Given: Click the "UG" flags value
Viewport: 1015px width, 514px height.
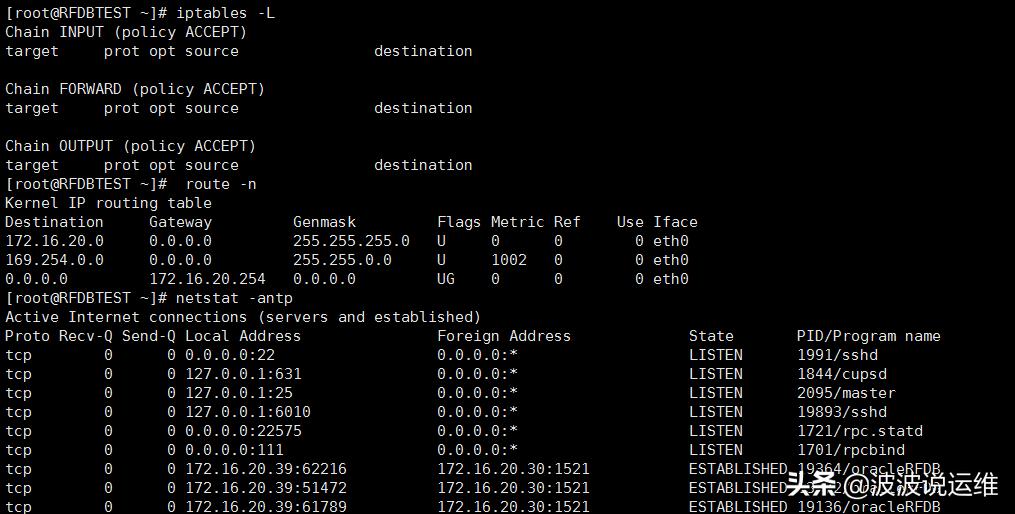Looking at the screenshot, I should tap(446, 279).
